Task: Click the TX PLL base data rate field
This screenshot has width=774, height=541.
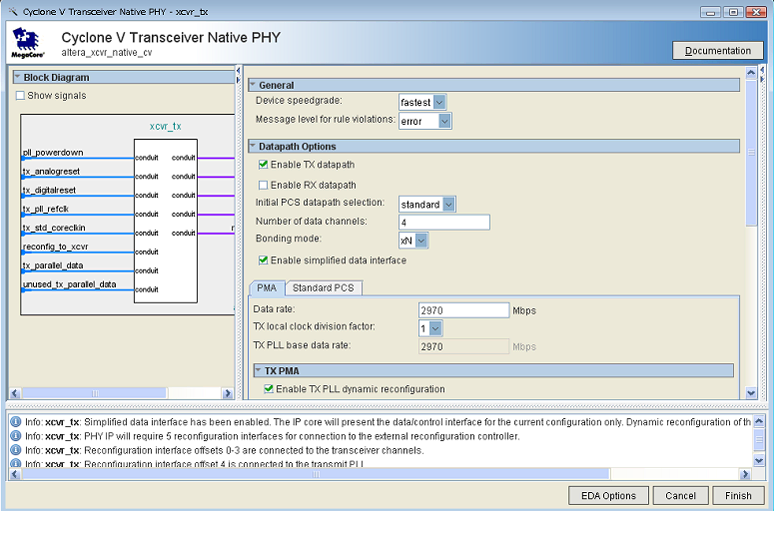Action: pyautogui.click(x=464, y=347)
